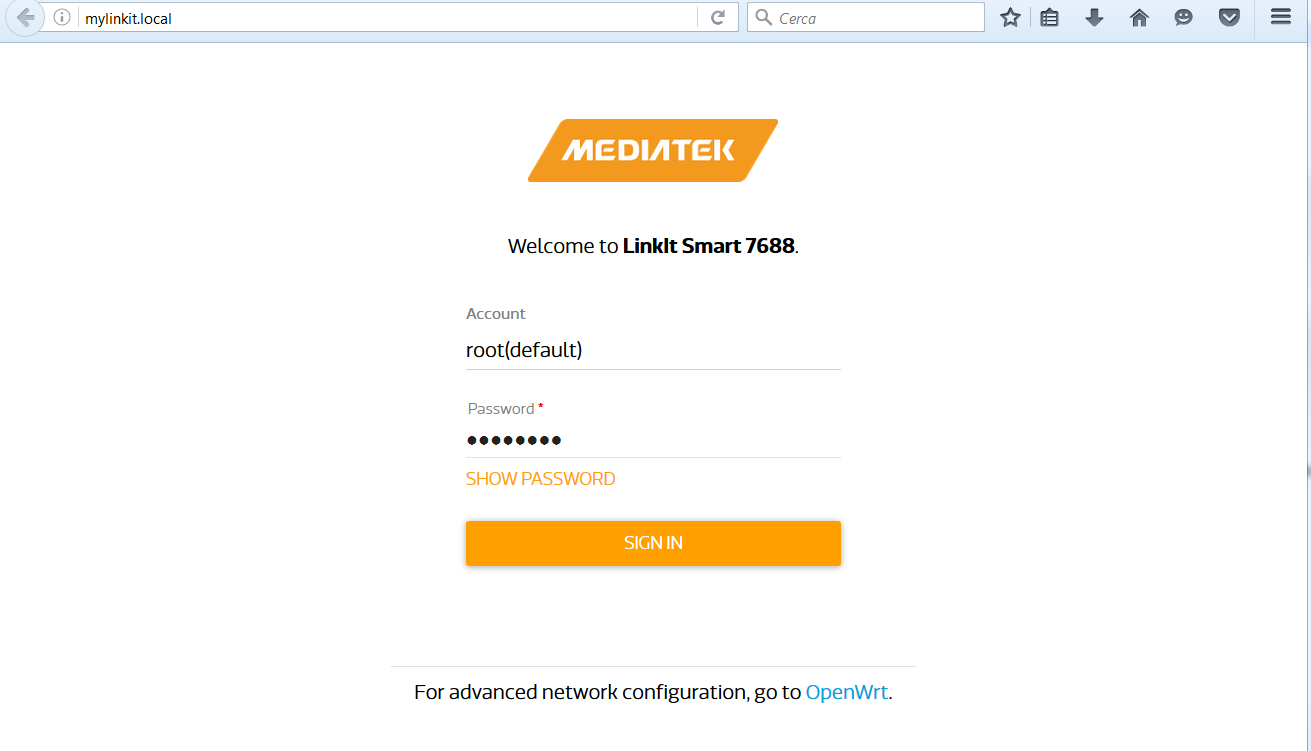
Task: Click the search magnifier icon
Action: 763,18
